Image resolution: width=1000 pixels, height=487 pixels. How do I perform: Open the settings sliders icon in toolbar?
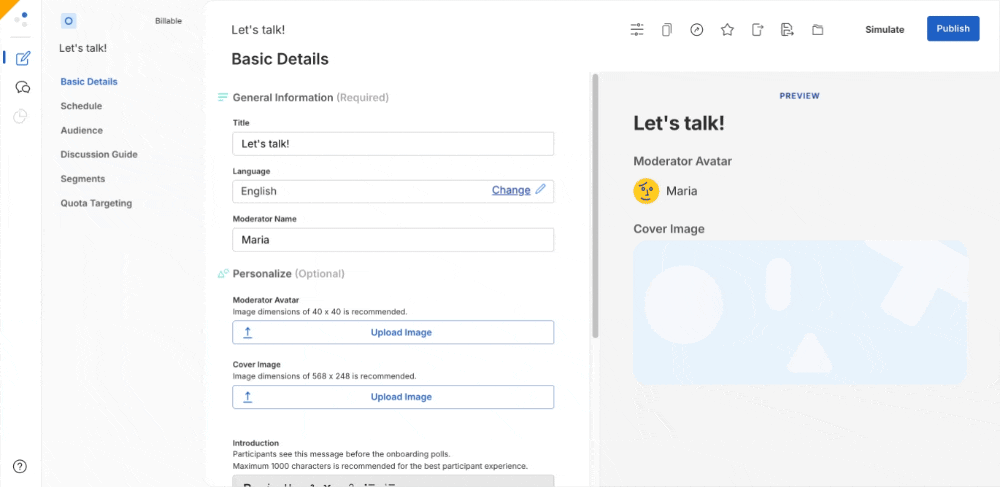pyautogui.click(x=637, y=29)
